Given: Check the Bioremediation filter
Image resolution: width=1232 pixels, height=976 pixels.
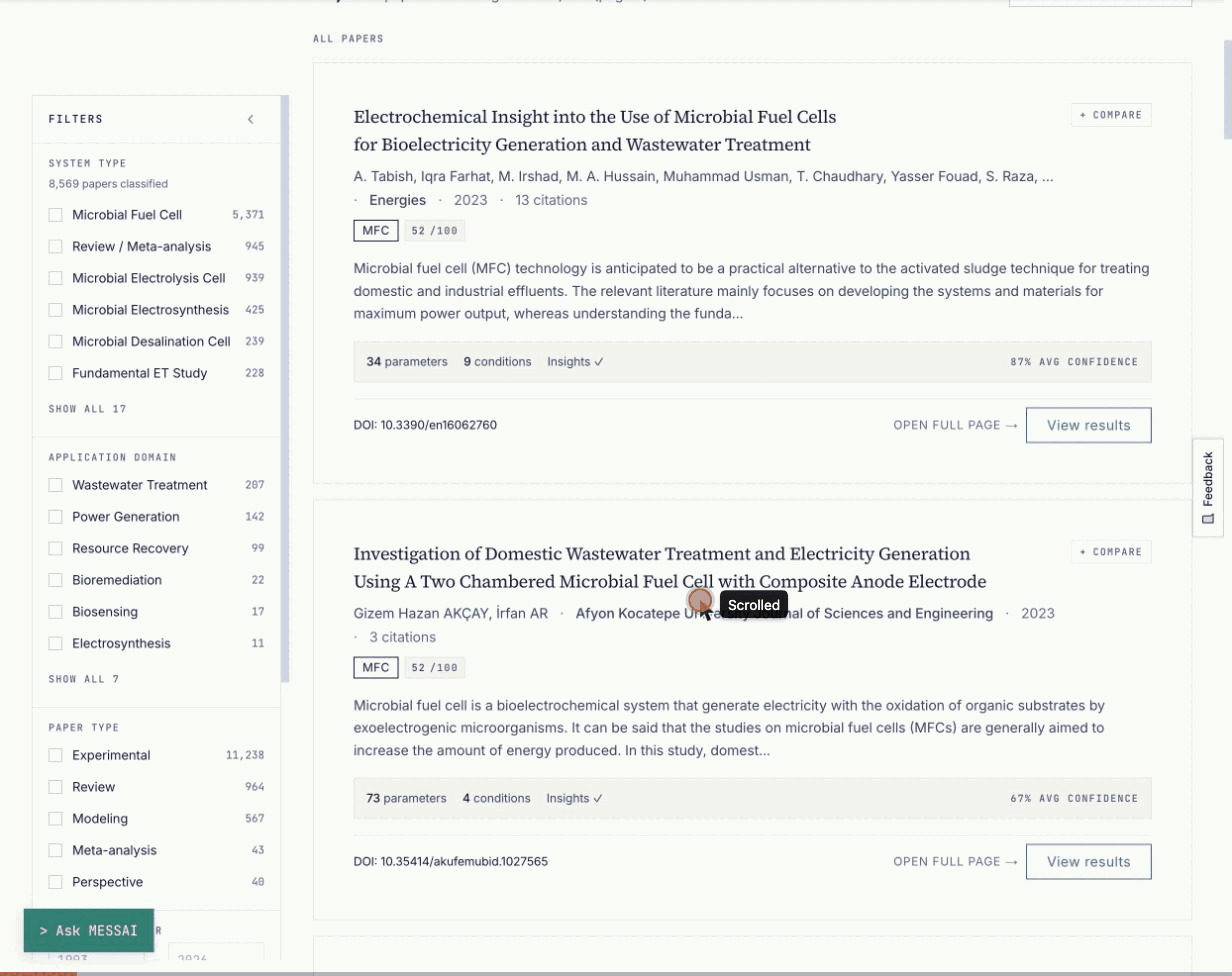Looking at the screenshot, I should click(x=55, y=580).
